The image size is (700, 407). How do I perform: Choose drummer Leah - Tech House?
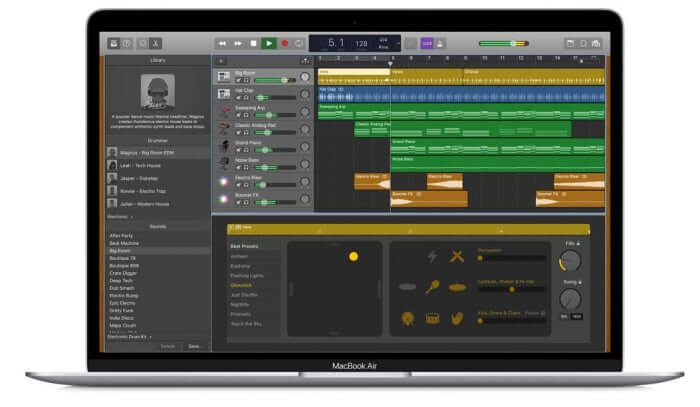pos(158,166)
